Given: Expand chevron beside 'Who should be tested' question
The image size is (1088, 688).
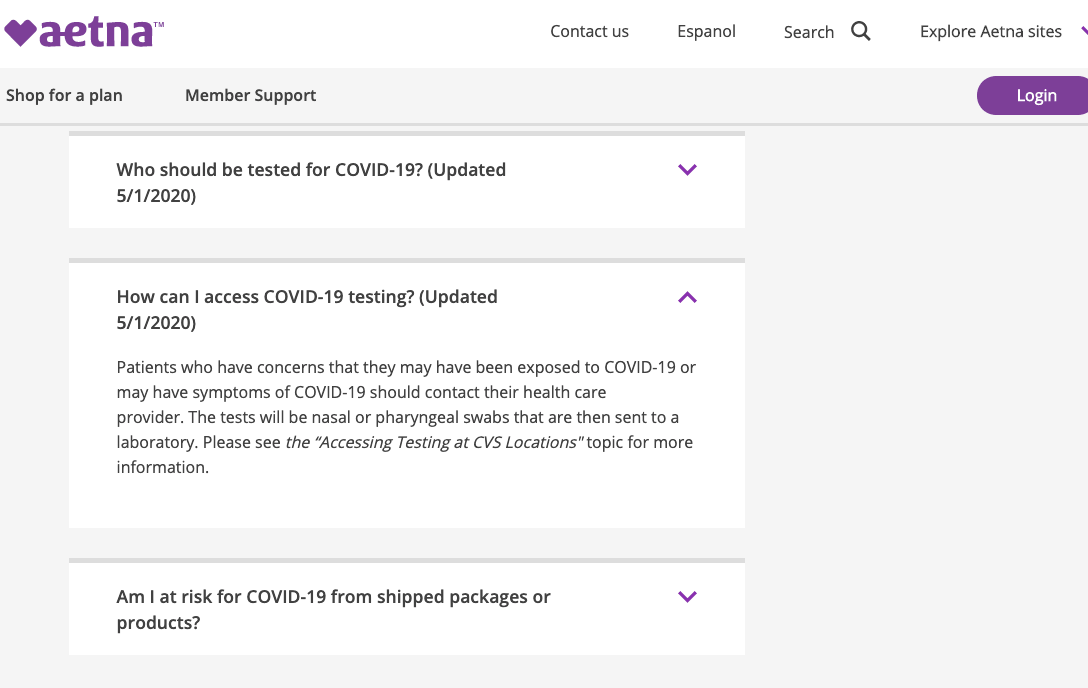Looking at the screenshot, I should pyautogui.click(x=687, y=170).
